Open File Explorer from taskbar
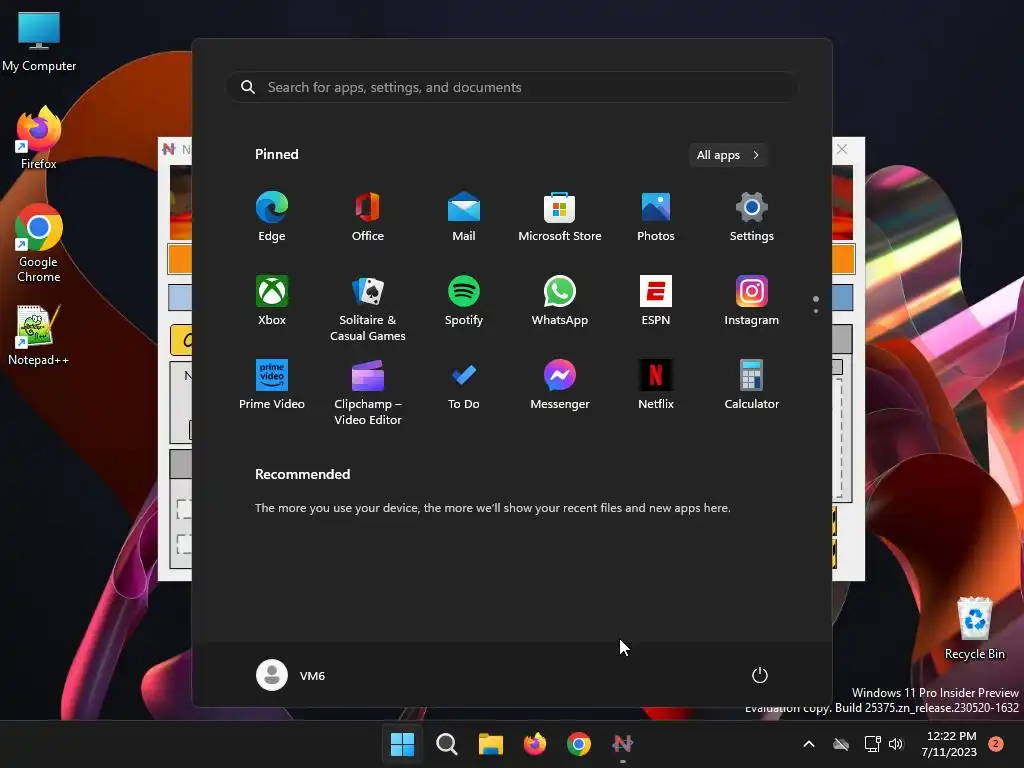Viewport: 1024px width, 768px height. (490, 744)
